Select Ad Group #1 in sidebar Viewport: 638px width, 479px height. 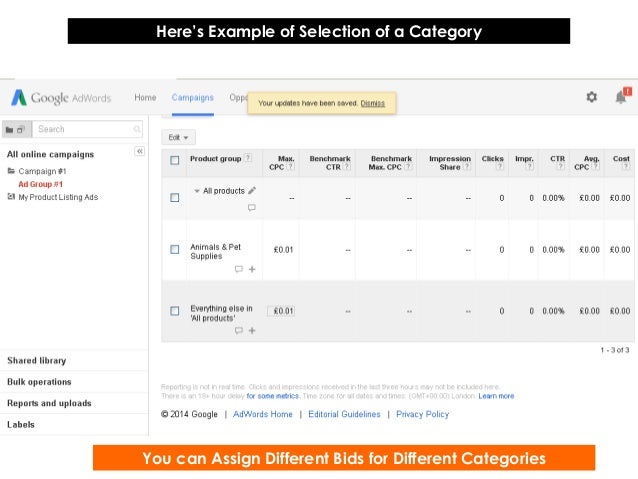pos(41,184)
